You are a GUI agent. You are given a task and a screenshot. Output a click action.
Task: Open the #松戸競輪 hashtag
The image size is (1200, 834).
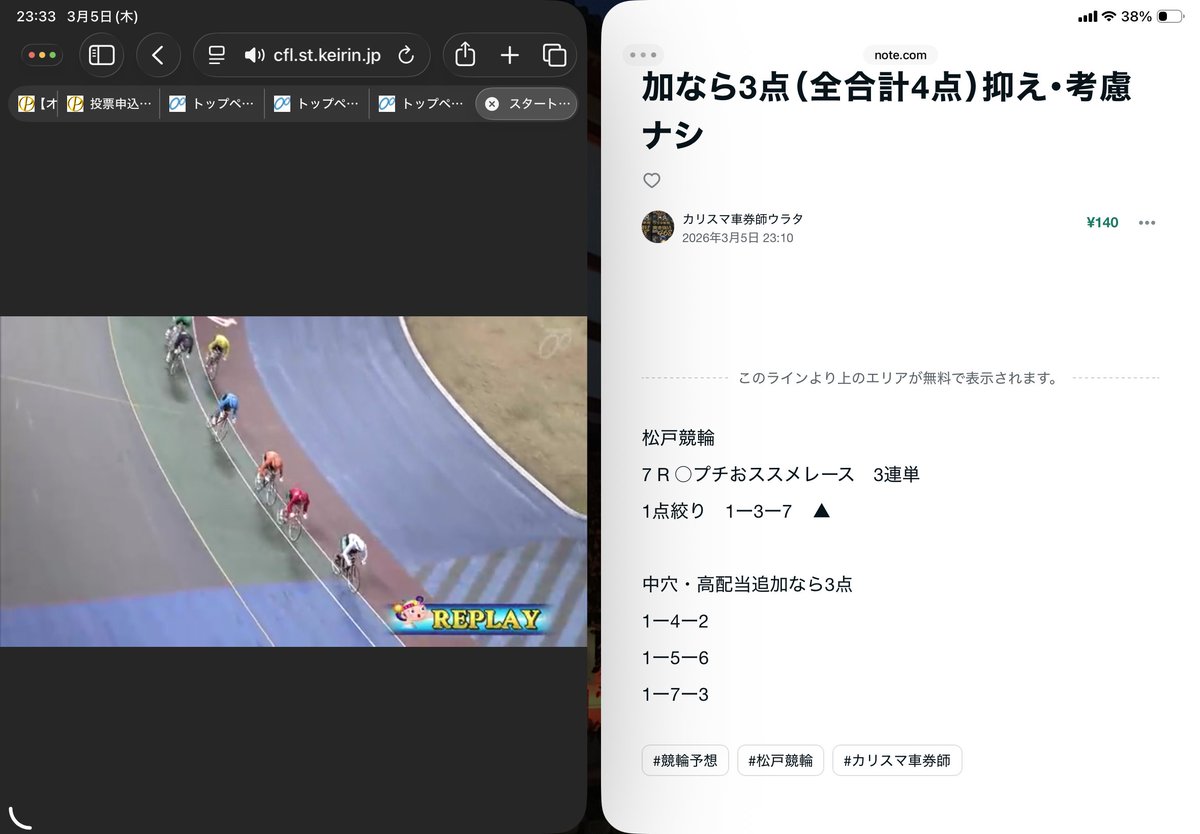coord(781,760)
